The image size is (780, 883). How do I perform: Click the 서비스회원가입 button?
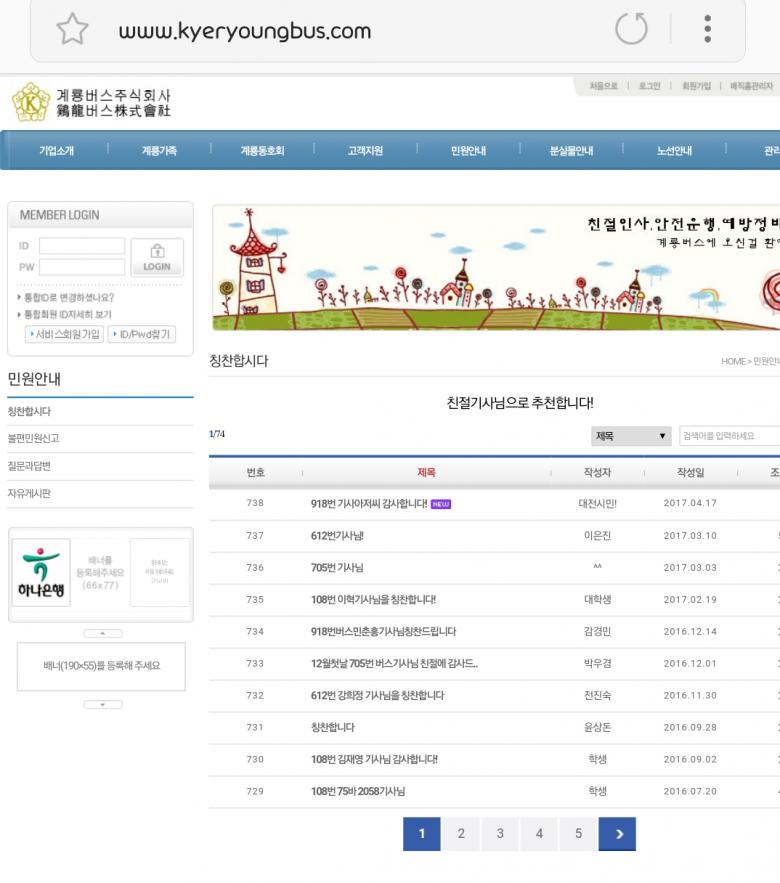pos(64,334)
